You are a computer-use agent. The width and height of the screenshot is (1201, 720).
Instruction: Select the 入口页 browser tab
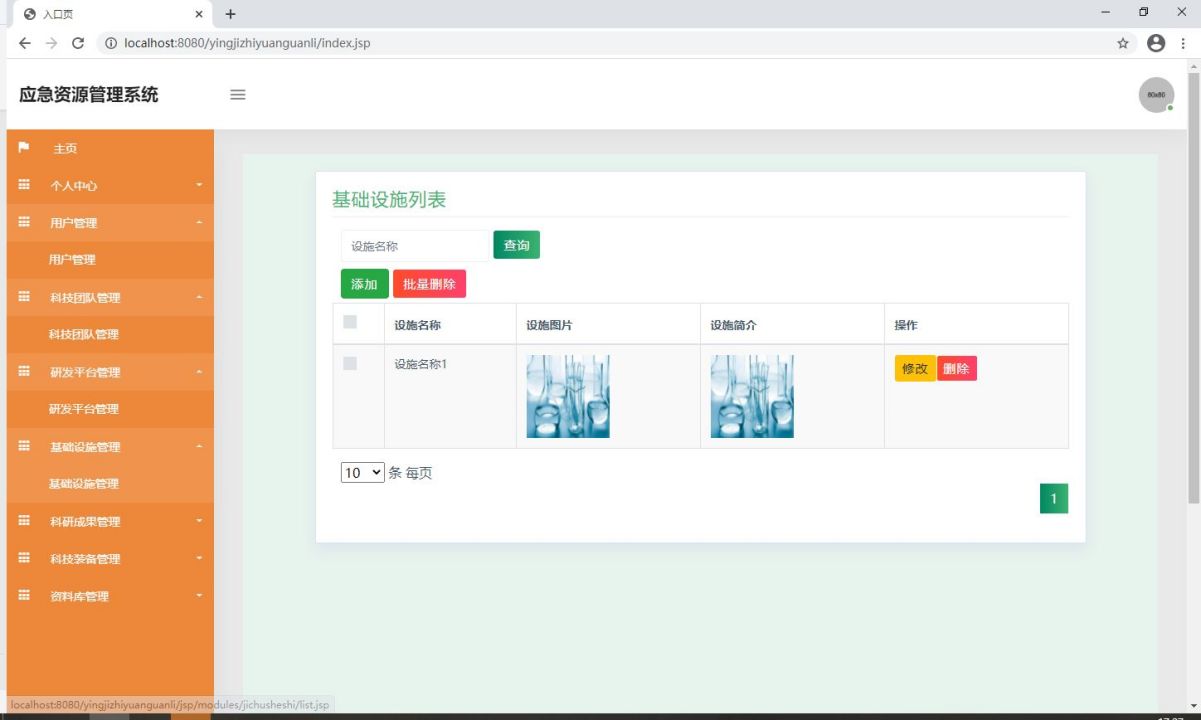112,14
